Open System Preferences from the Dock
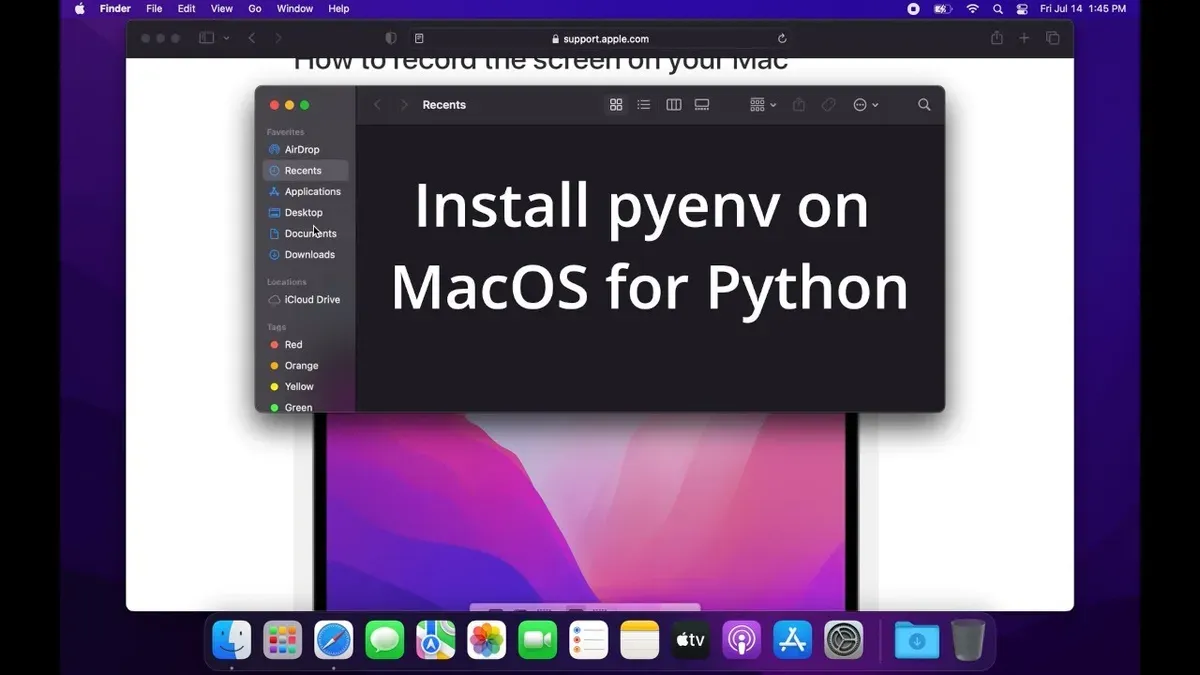This screenshot has height=675, width=1200. pos(844,640)
